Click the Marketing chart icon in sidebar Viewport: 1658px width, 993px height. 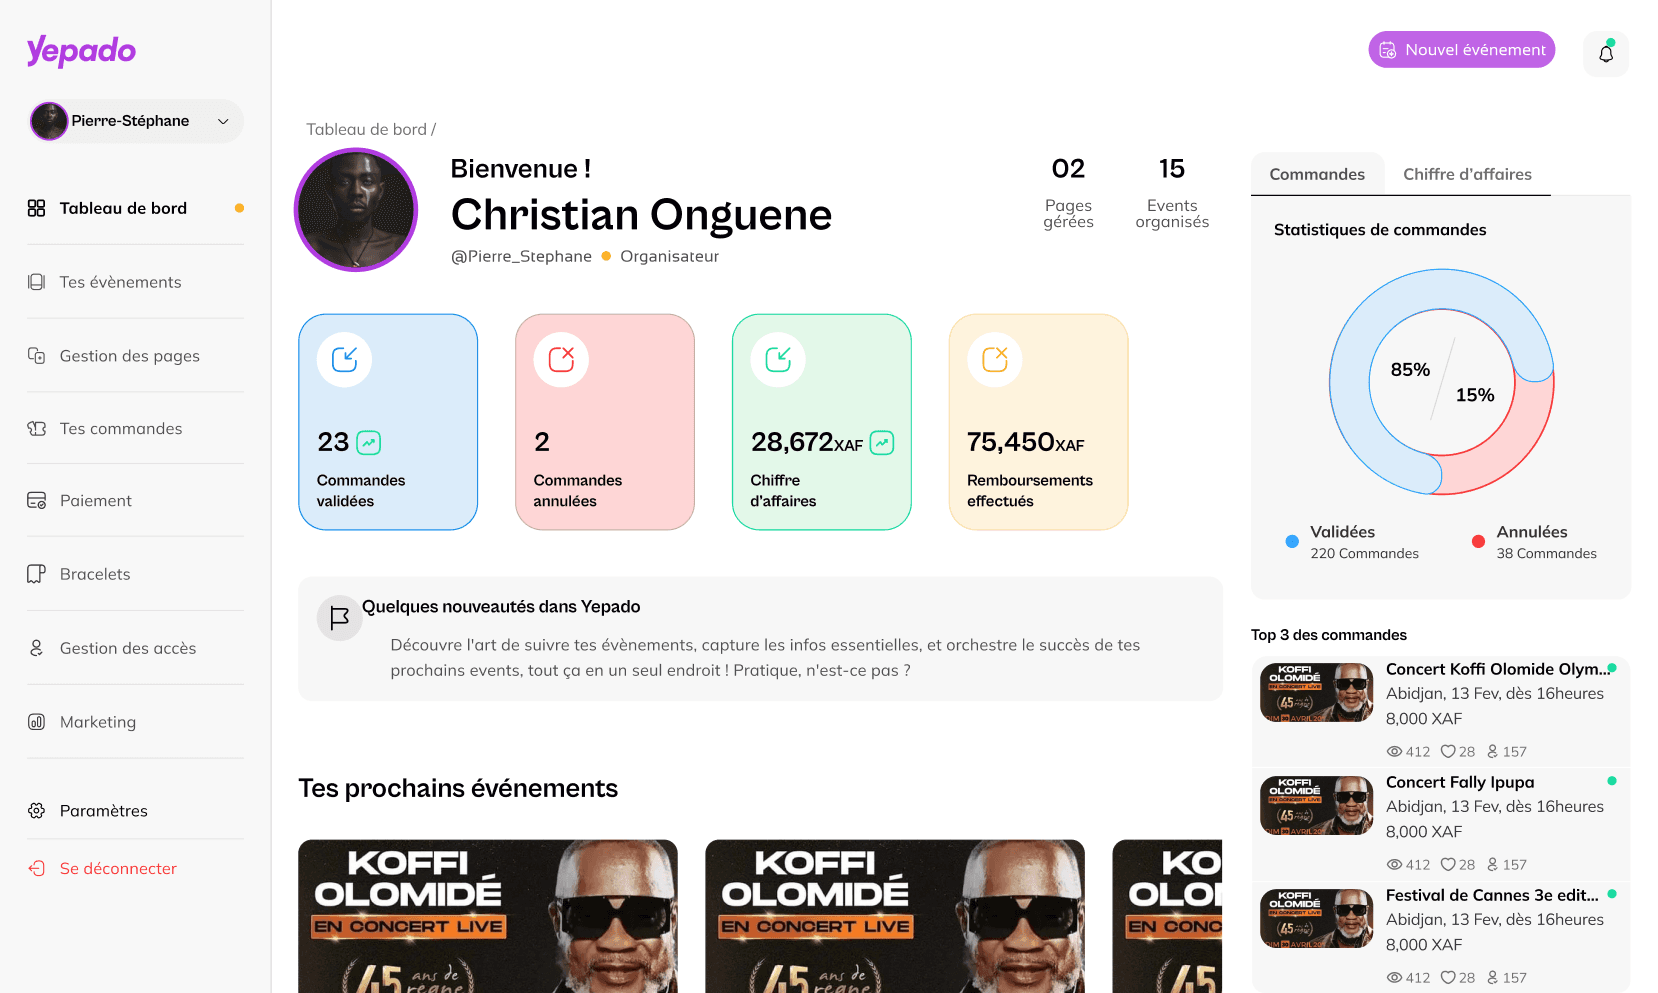(x=37, y=722)
